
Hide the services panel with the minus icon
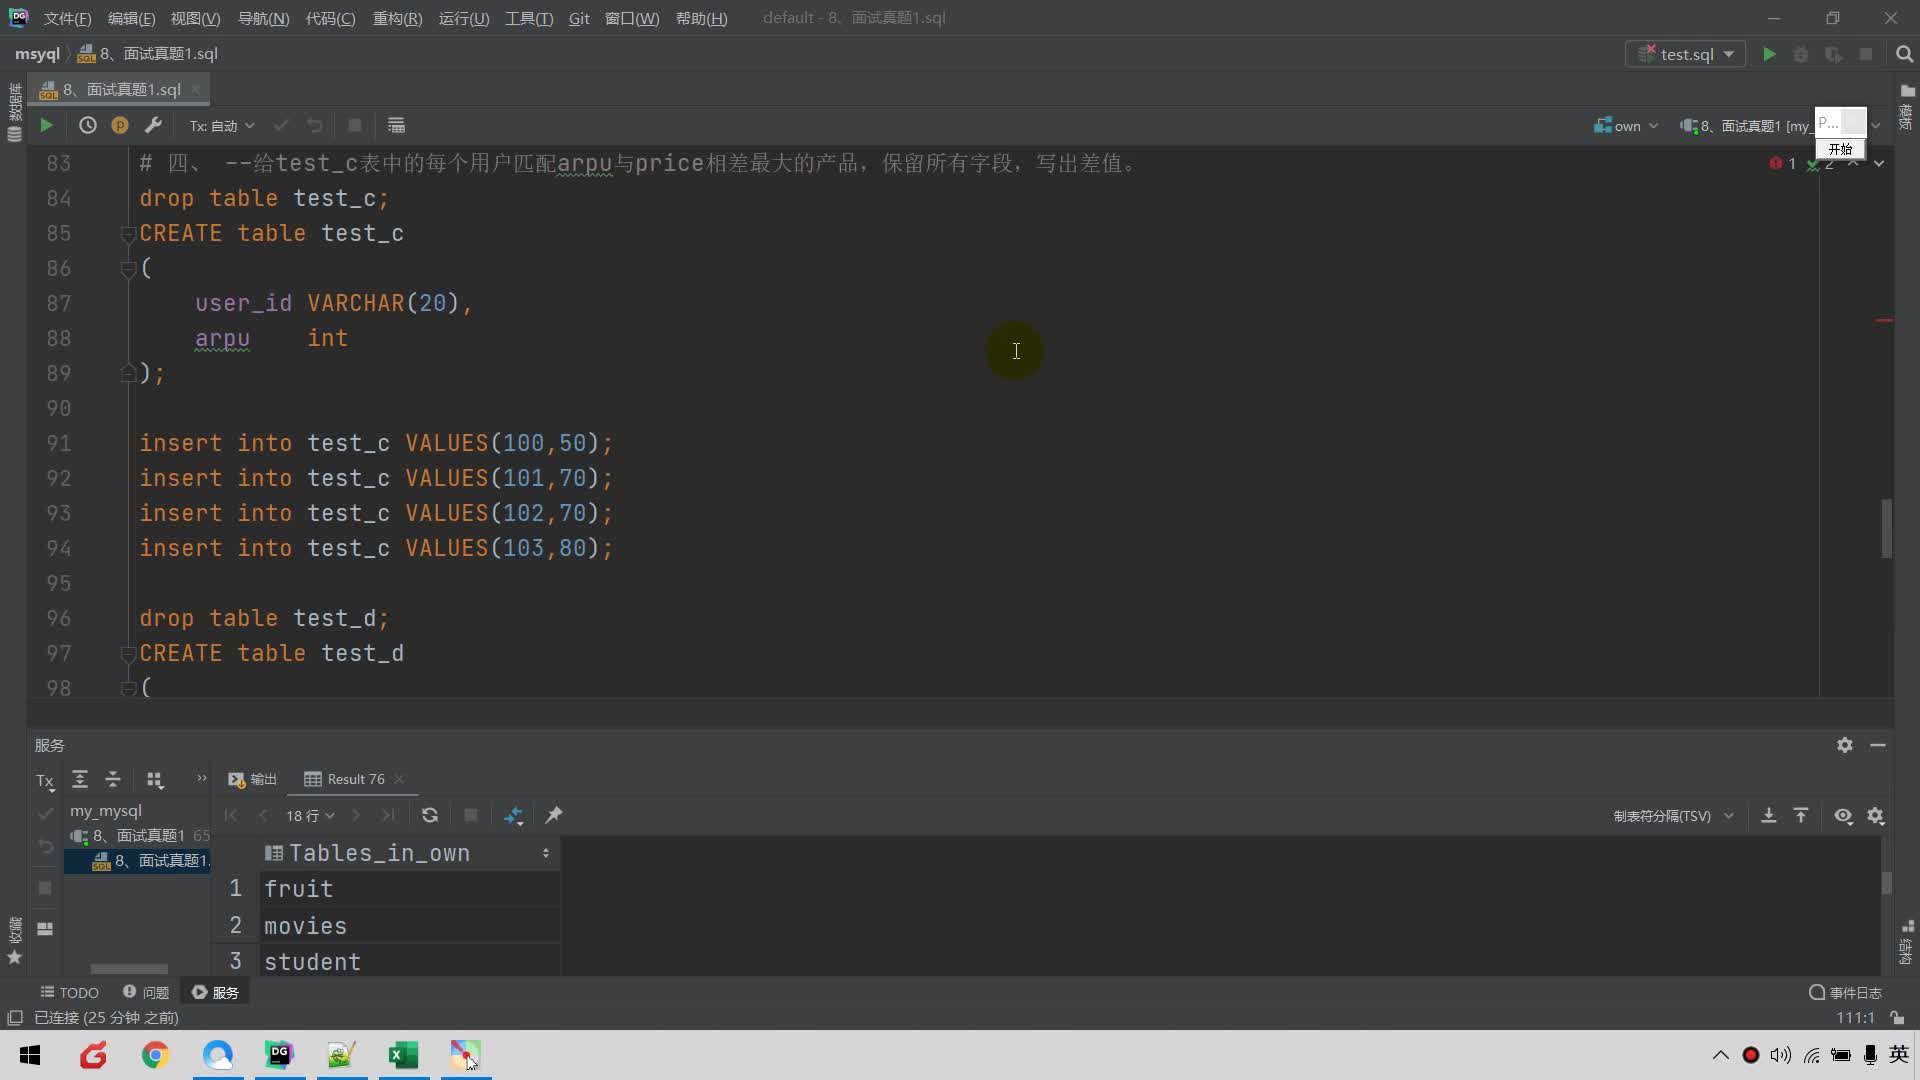point(1878,745)
